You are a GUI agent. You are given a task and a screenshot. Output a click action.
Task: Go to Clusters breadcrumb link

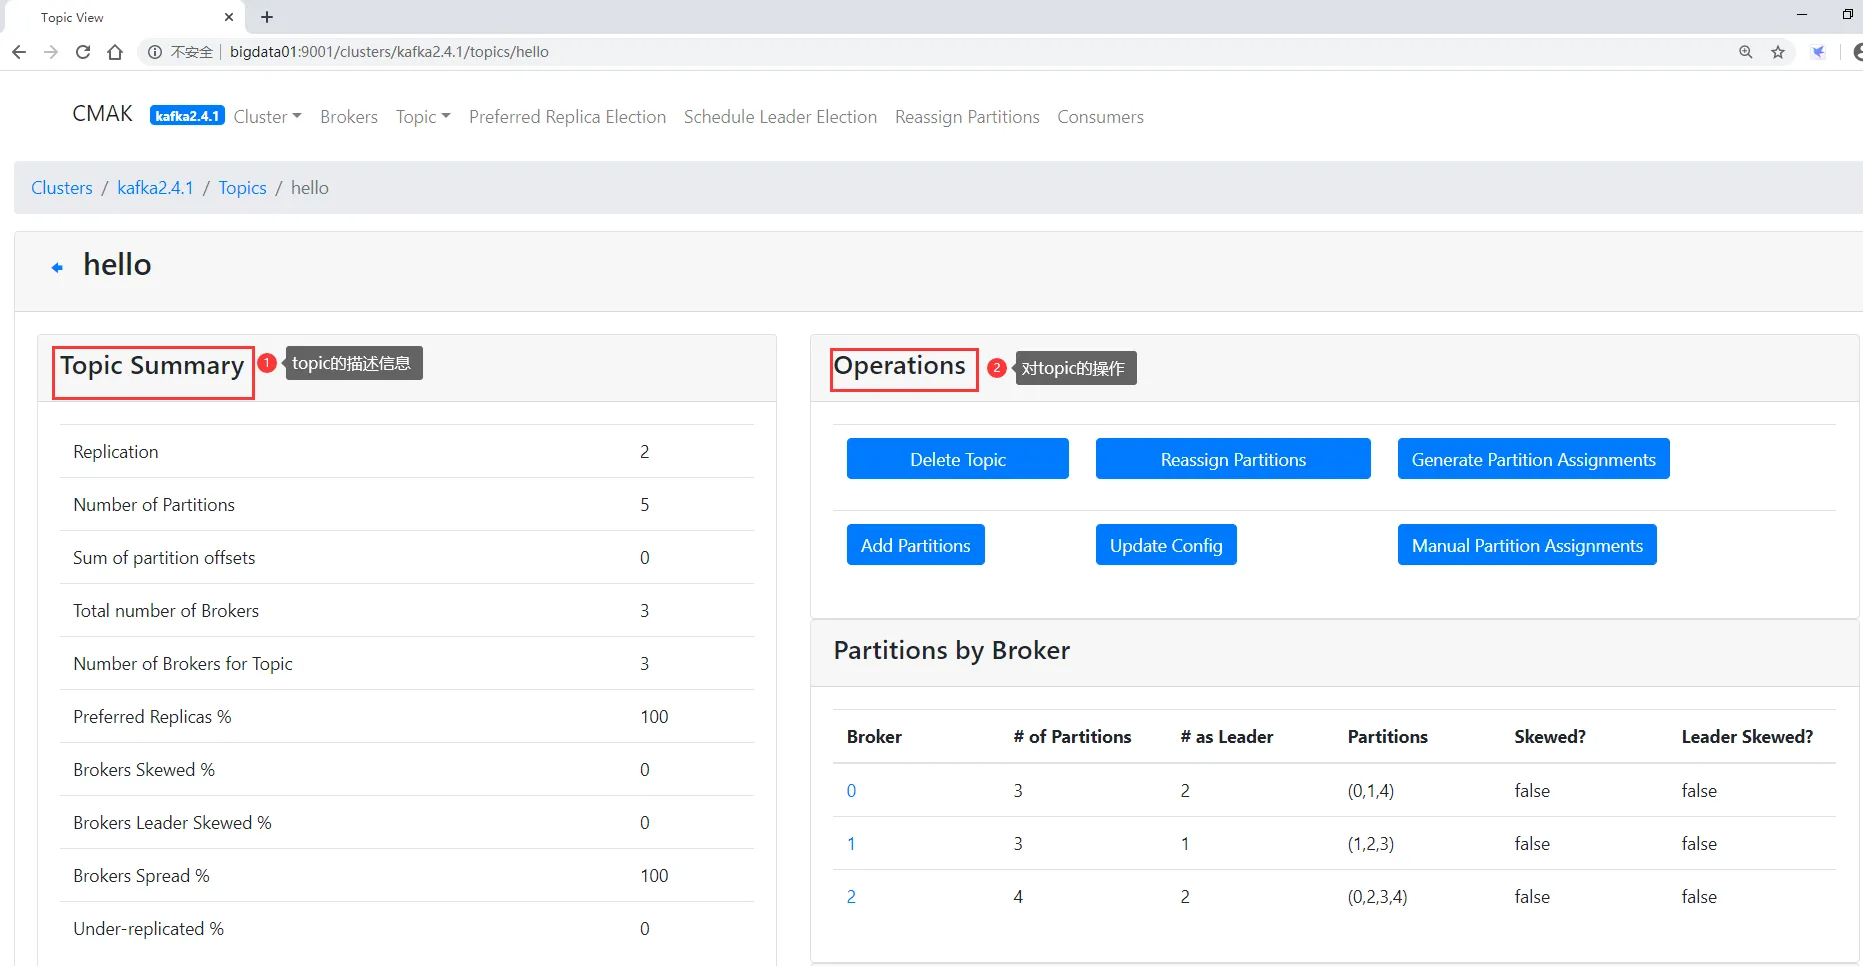[62, 188]
